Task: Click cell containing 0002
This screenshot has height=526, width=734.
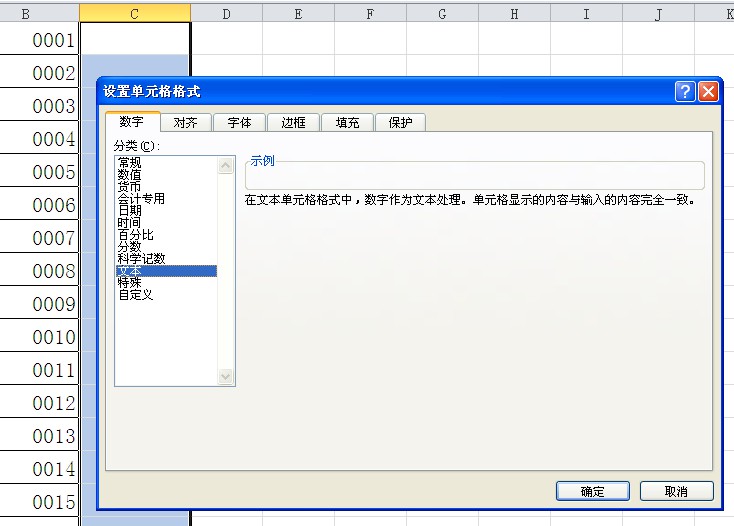Action: 39,72
